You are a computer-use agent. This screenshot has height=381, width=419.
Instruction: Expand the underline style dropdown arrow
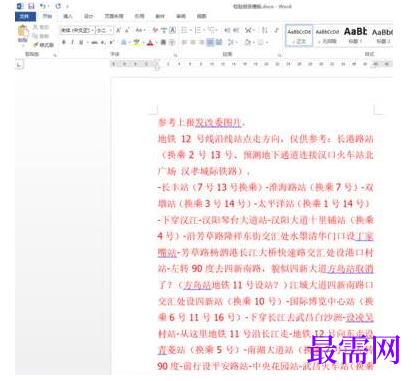[x=87, y=42]
